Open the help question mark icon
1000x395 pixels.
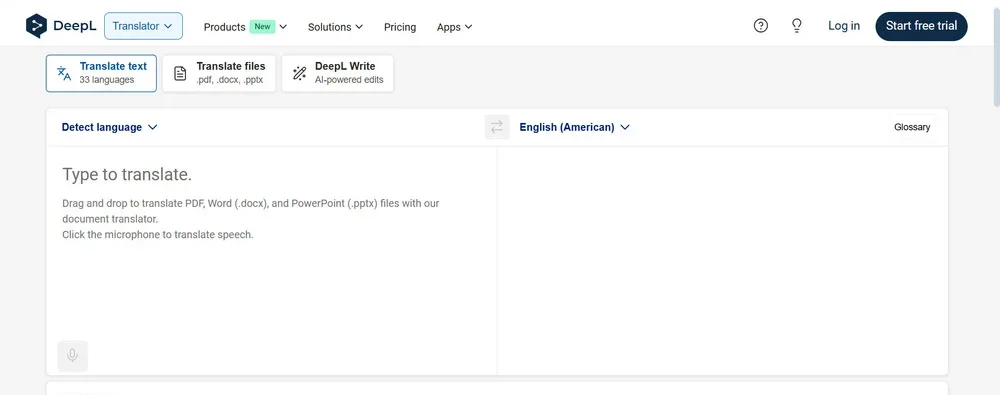(761, 26)
